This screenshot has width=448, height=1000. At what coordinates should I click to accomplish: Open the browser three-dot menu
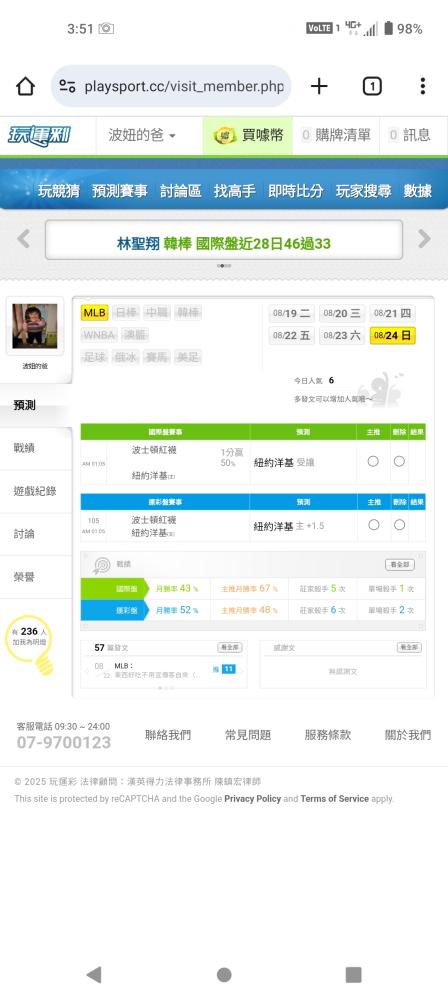(422, 86)
